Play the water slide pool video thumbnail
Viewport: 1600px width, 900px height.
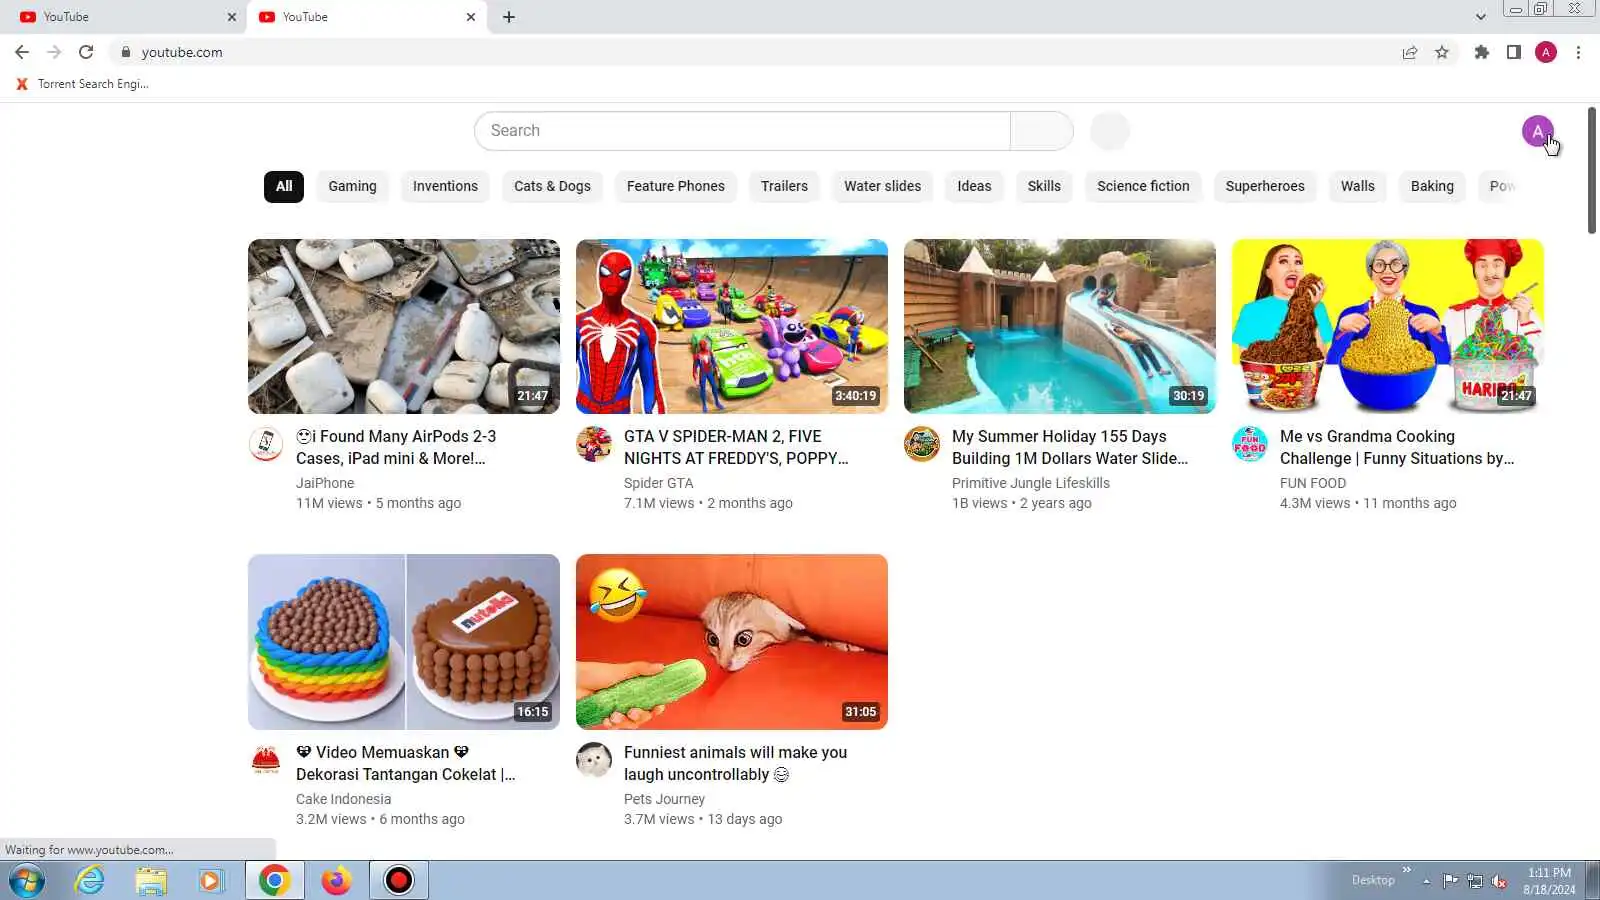1060,326
